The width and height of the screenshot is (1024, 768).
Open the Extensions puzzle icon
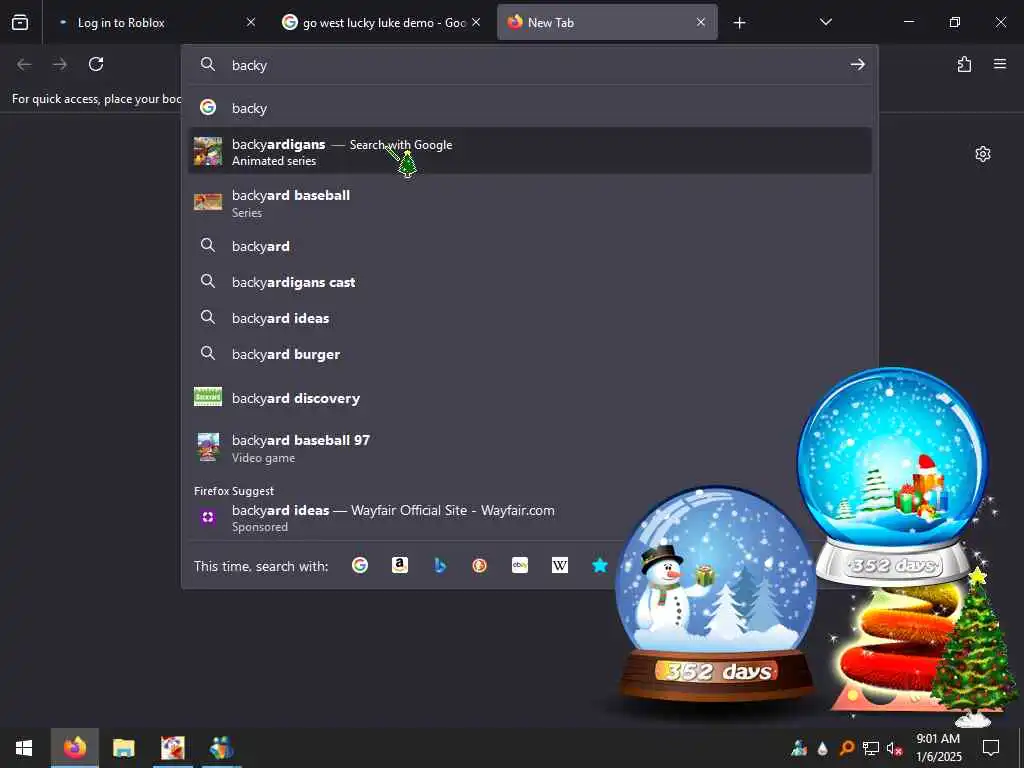(x=964, y=64)
